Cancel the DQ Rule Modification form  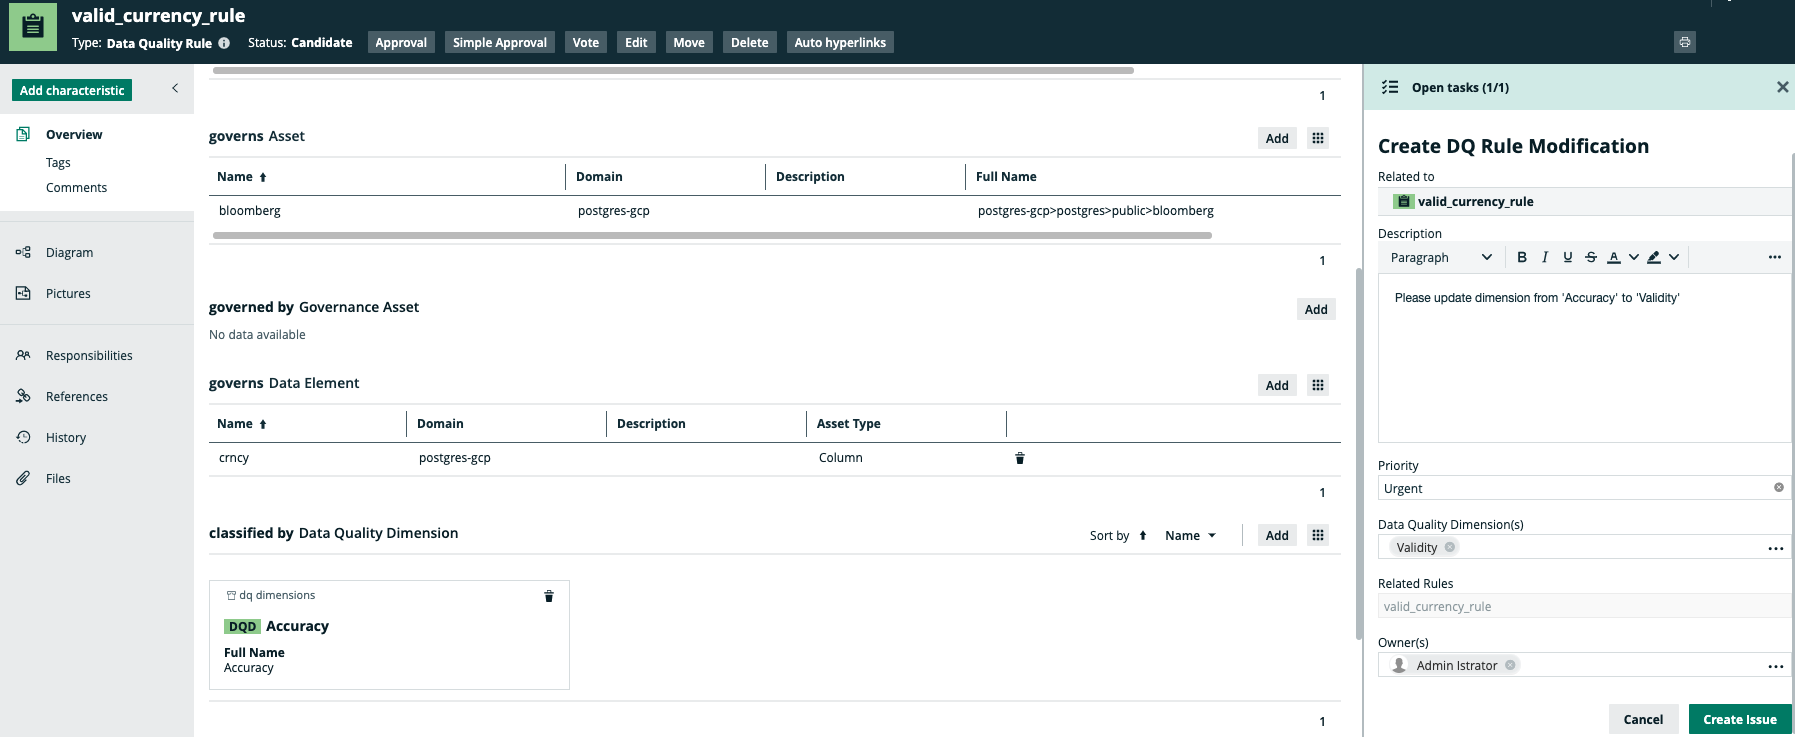pos(1643,719)
